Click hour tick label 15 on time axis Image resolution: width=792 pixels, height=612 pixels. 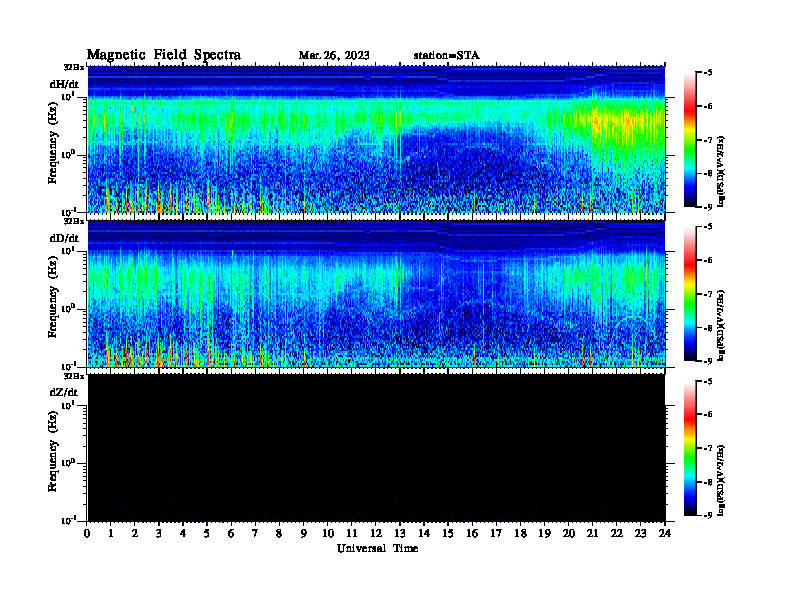[448, 534]
